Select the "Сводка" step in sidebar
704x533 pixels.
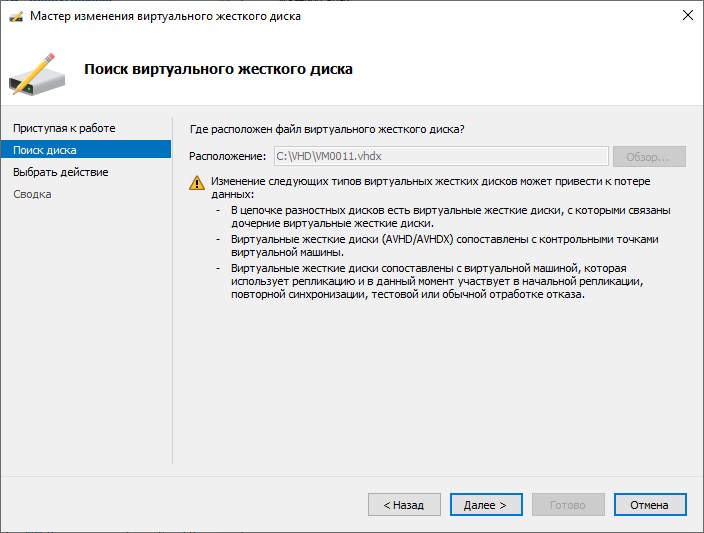(32, 194)
